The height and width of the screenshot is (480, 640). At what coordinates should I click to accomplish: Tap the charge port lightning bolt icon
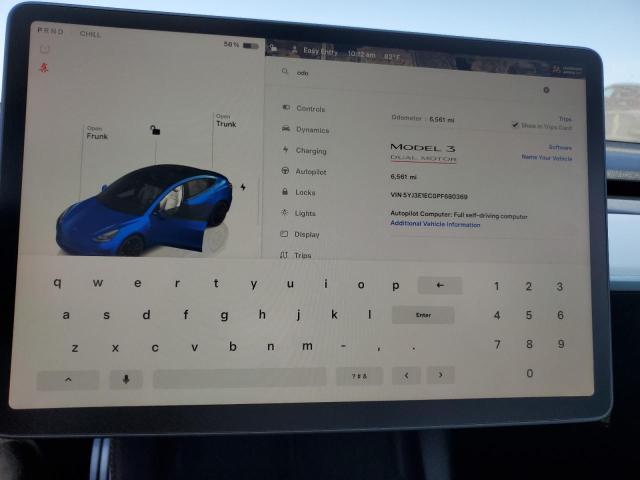243,187
